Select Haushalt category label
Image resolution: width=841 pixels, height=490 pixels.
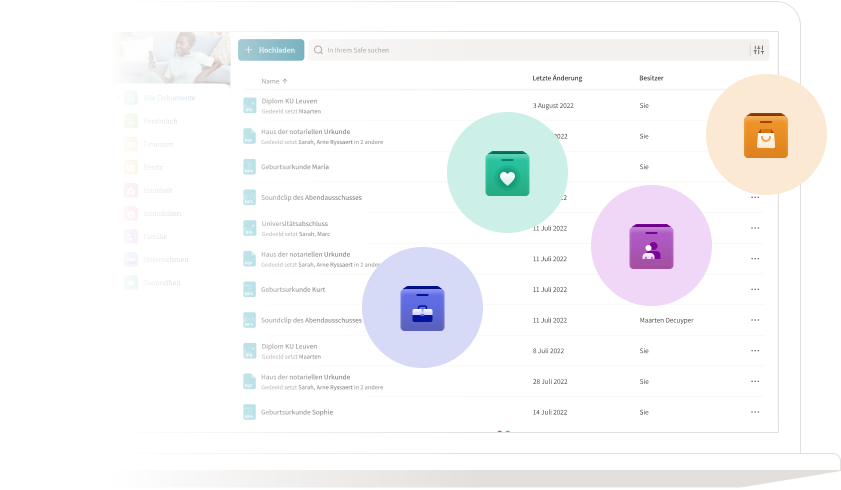(x=157, y=190)
